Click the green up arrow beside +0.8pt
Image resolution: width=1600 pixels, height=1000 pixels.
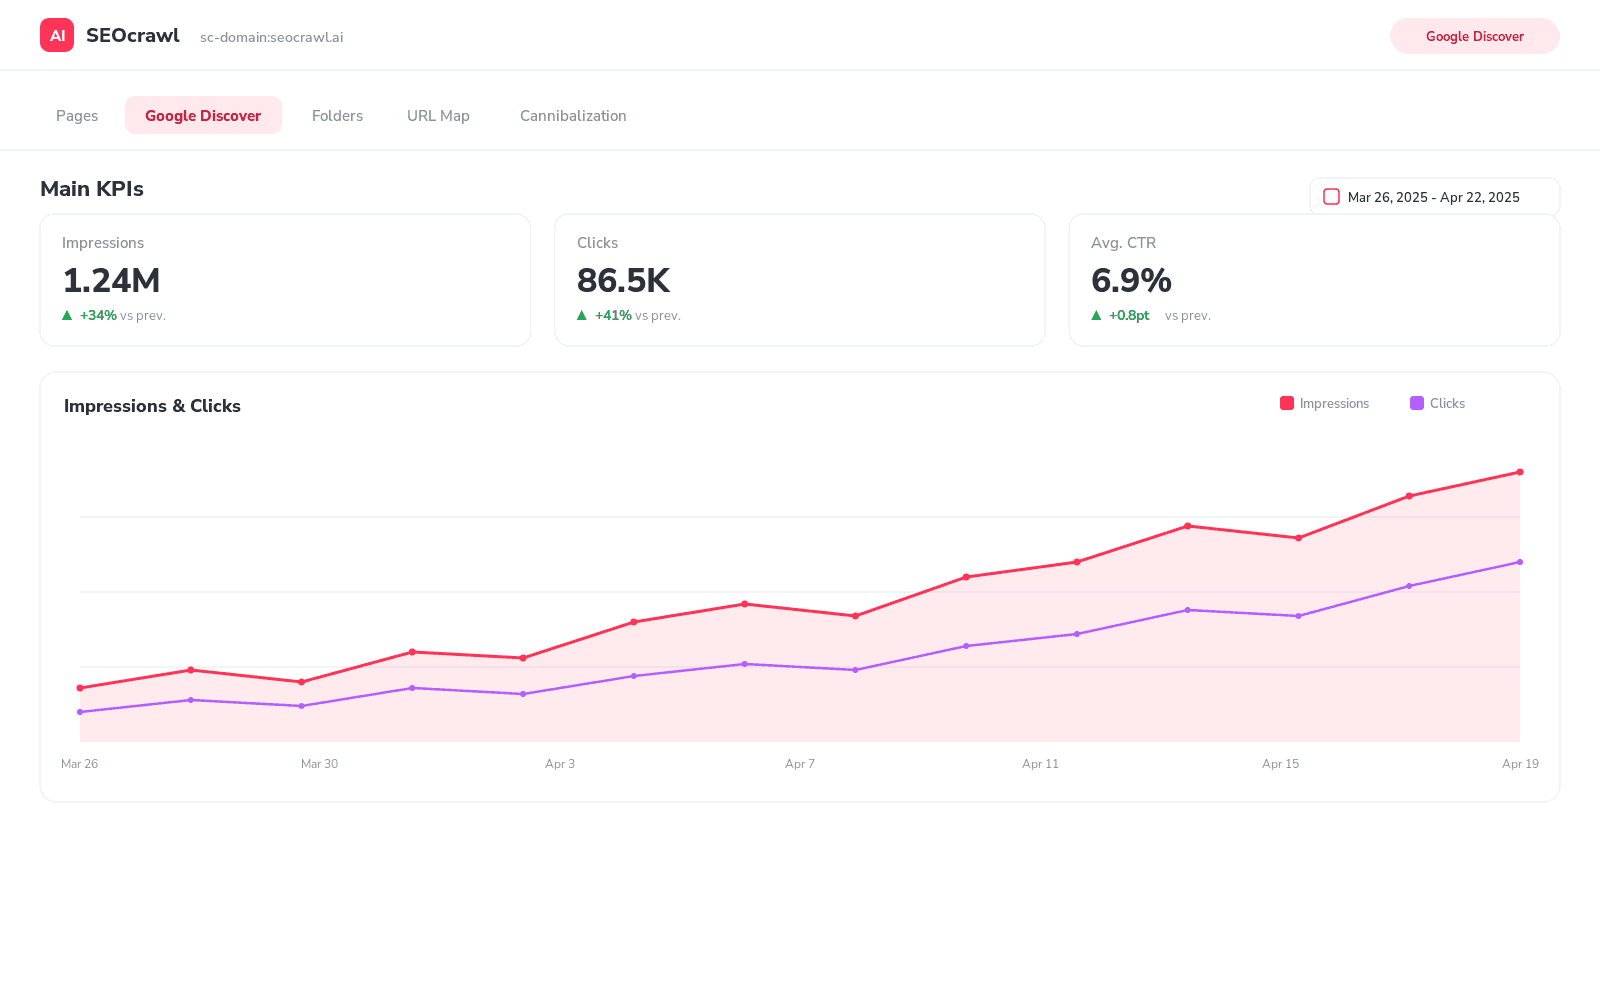(1096, 315)
